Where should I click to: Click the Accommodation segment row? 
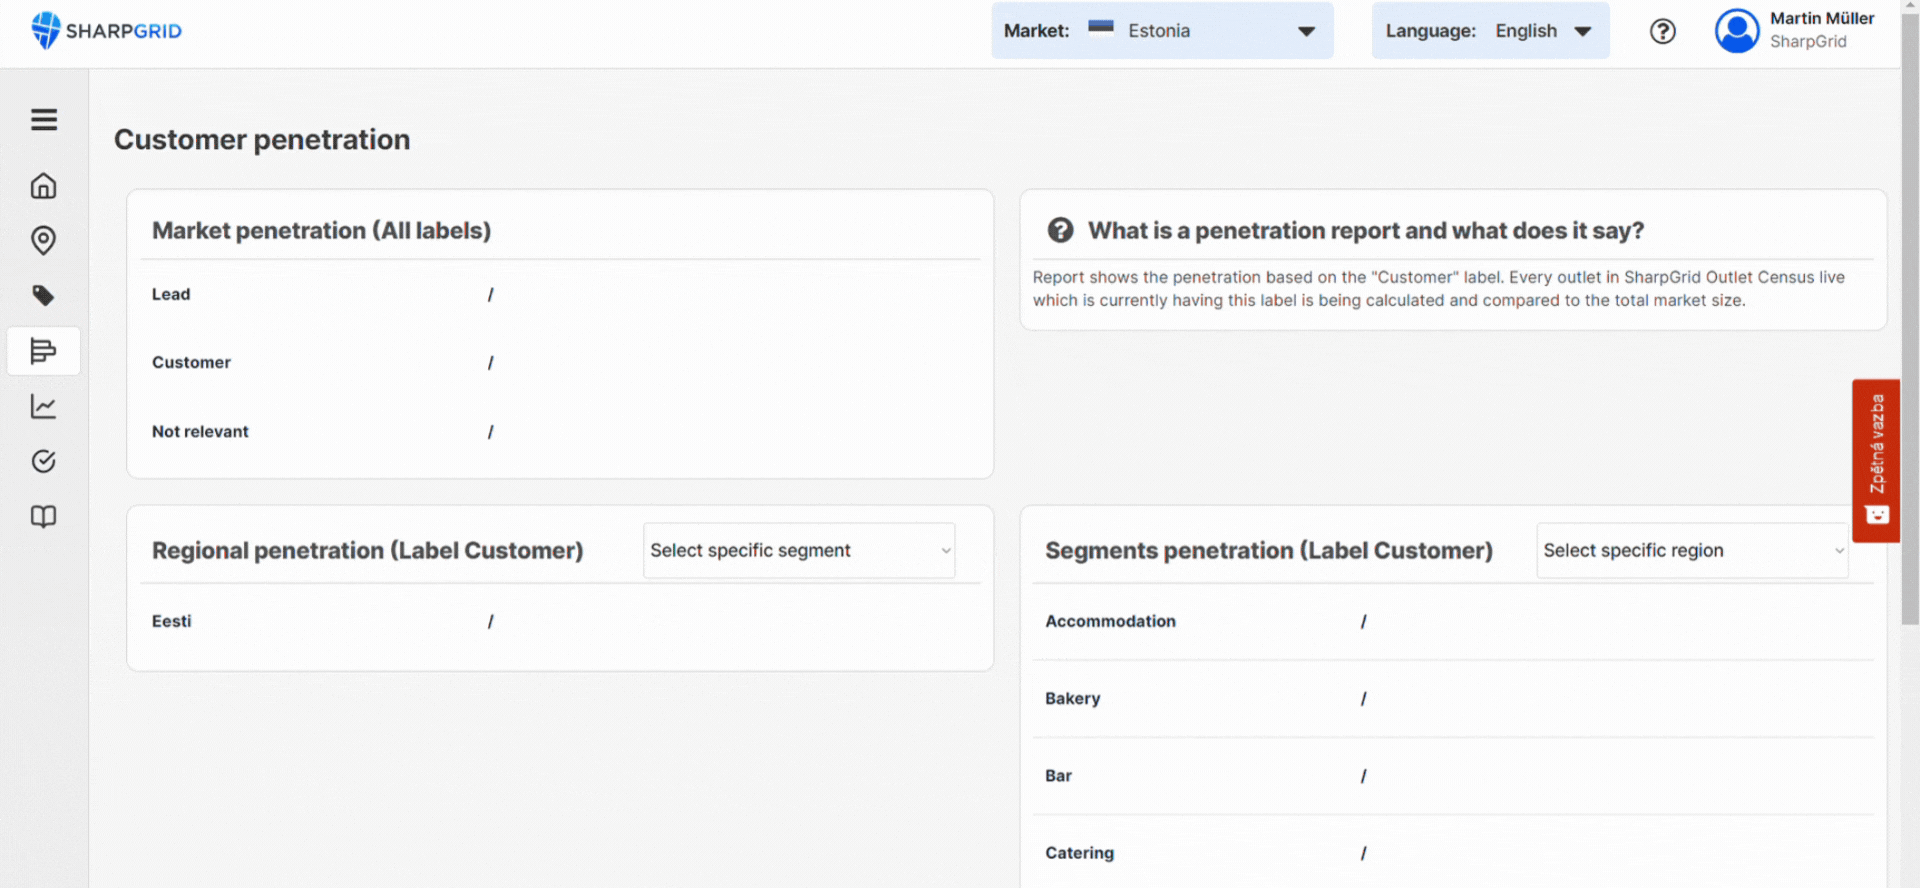tap(1110, 621)
